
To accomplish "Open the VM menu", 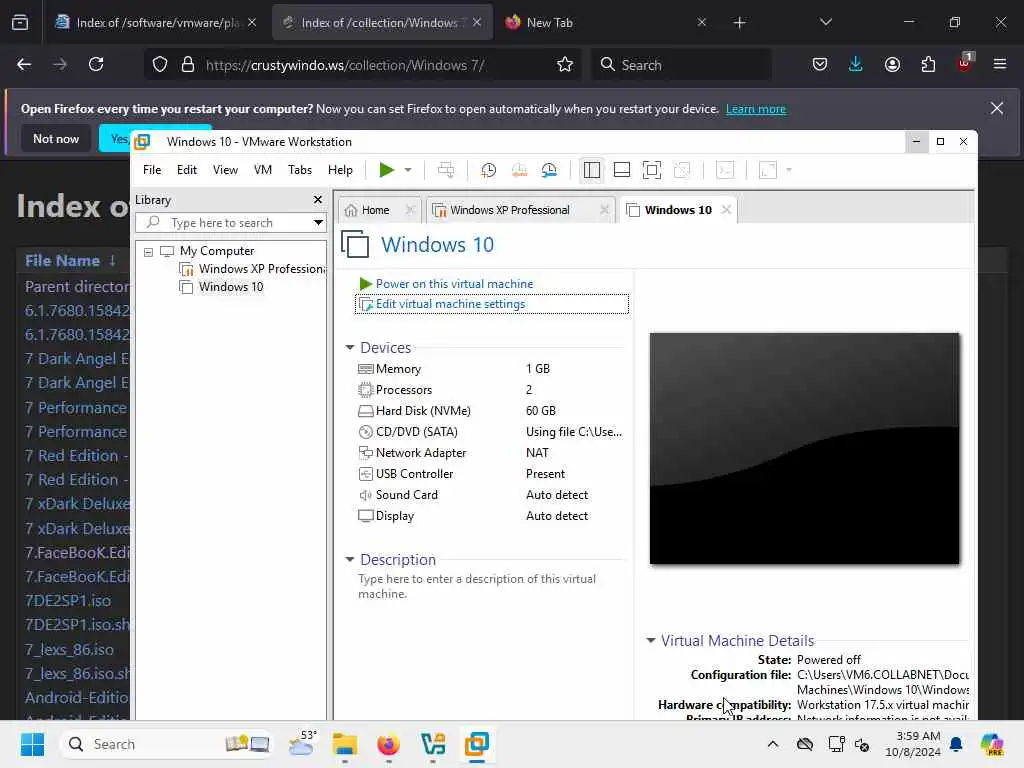I will pos(263,170).
